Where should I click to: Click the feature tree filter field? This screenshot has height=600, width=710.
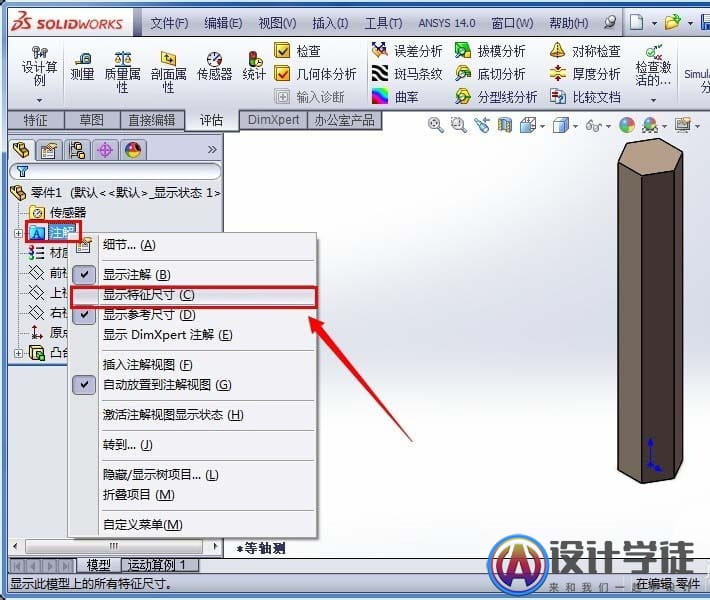pyautogui.click(x=115, y=171)
